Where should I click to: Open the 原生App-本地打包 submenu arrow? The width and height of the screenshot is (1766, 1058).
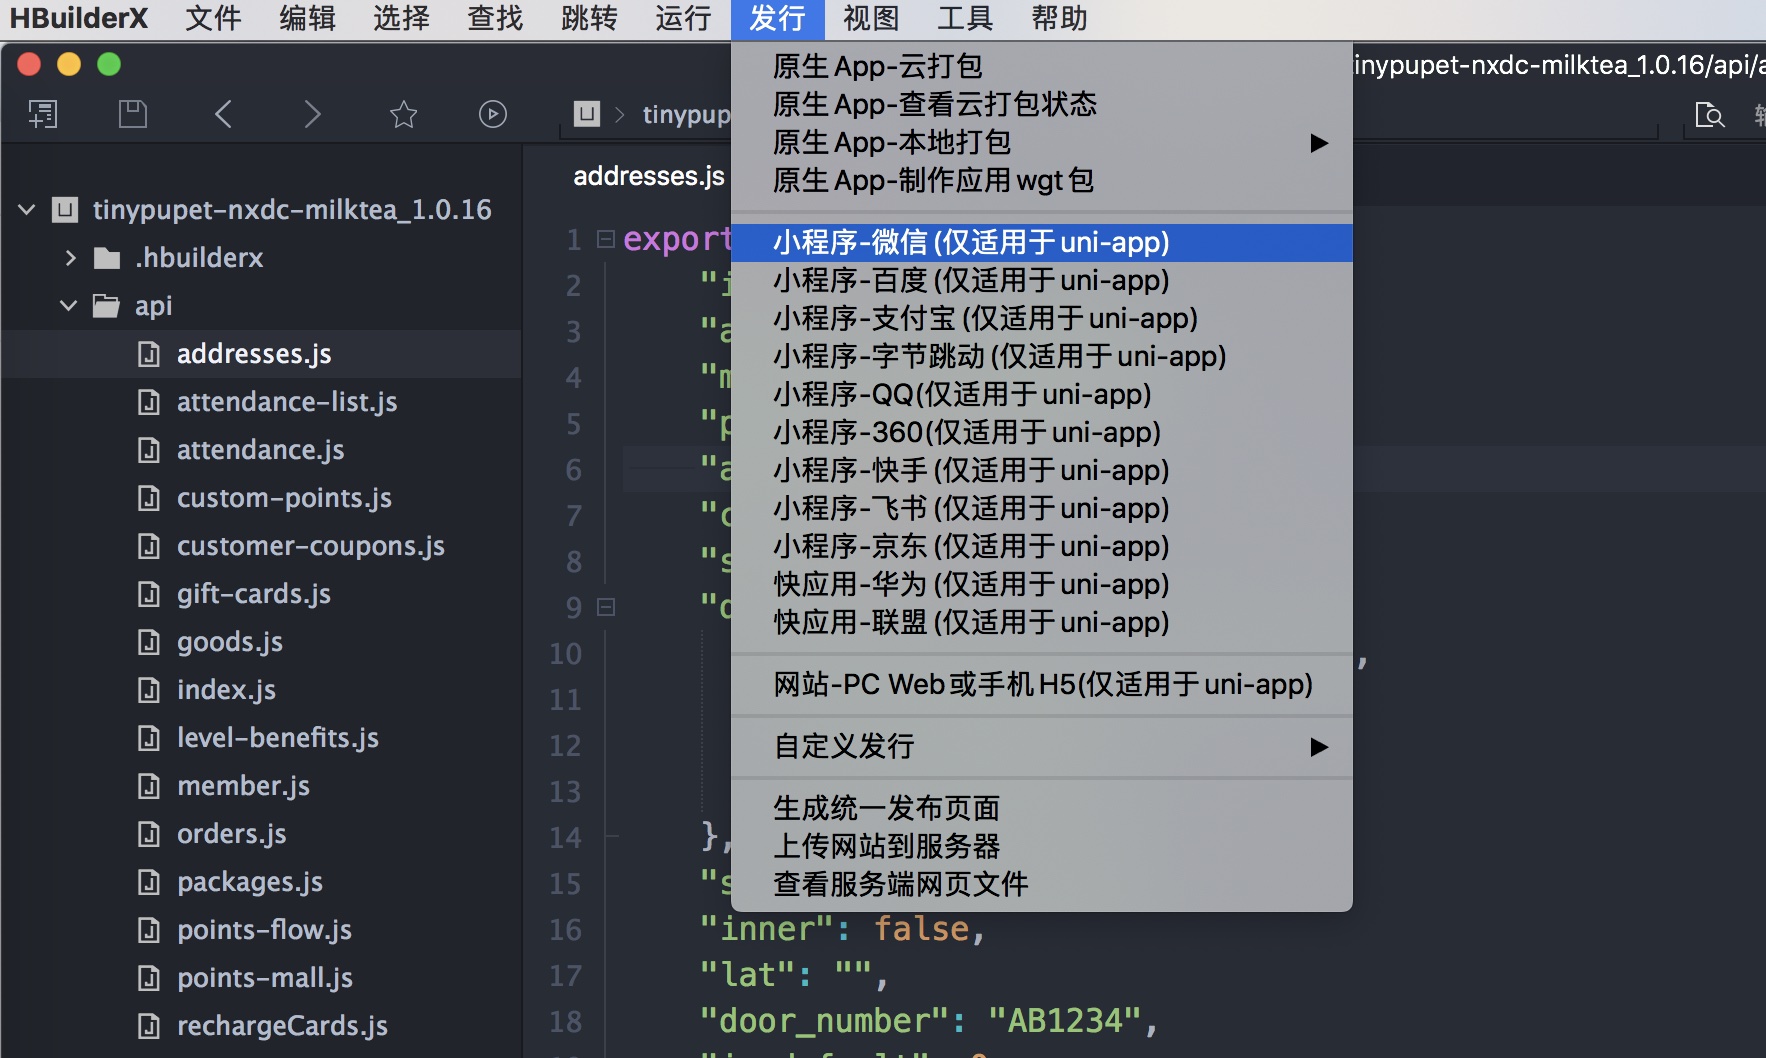tap(1319, 143)
